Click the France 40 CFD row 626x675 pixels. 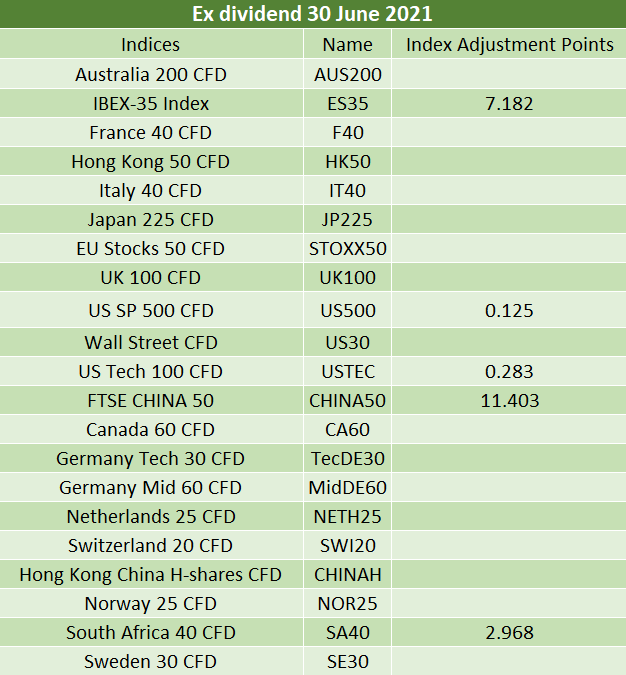click(x=313, y=133)
